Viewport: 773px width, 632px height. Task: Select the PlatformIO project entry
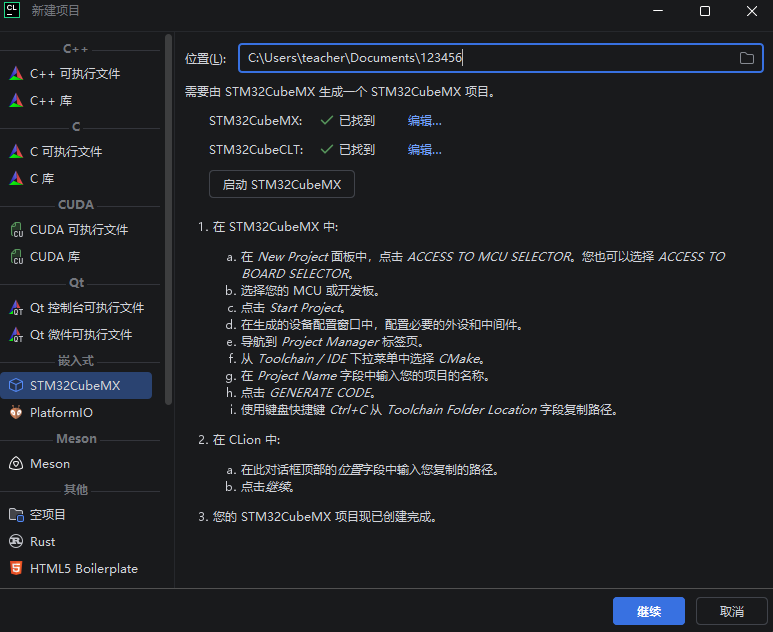pos(76,413)
